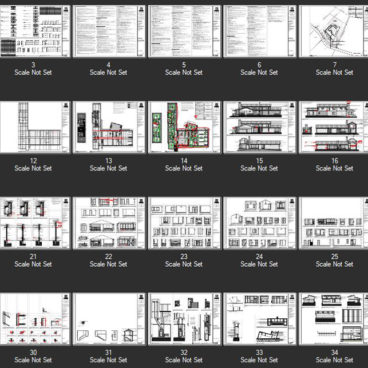Click 'Scale Not Set' under page 25

coord(335,264)
